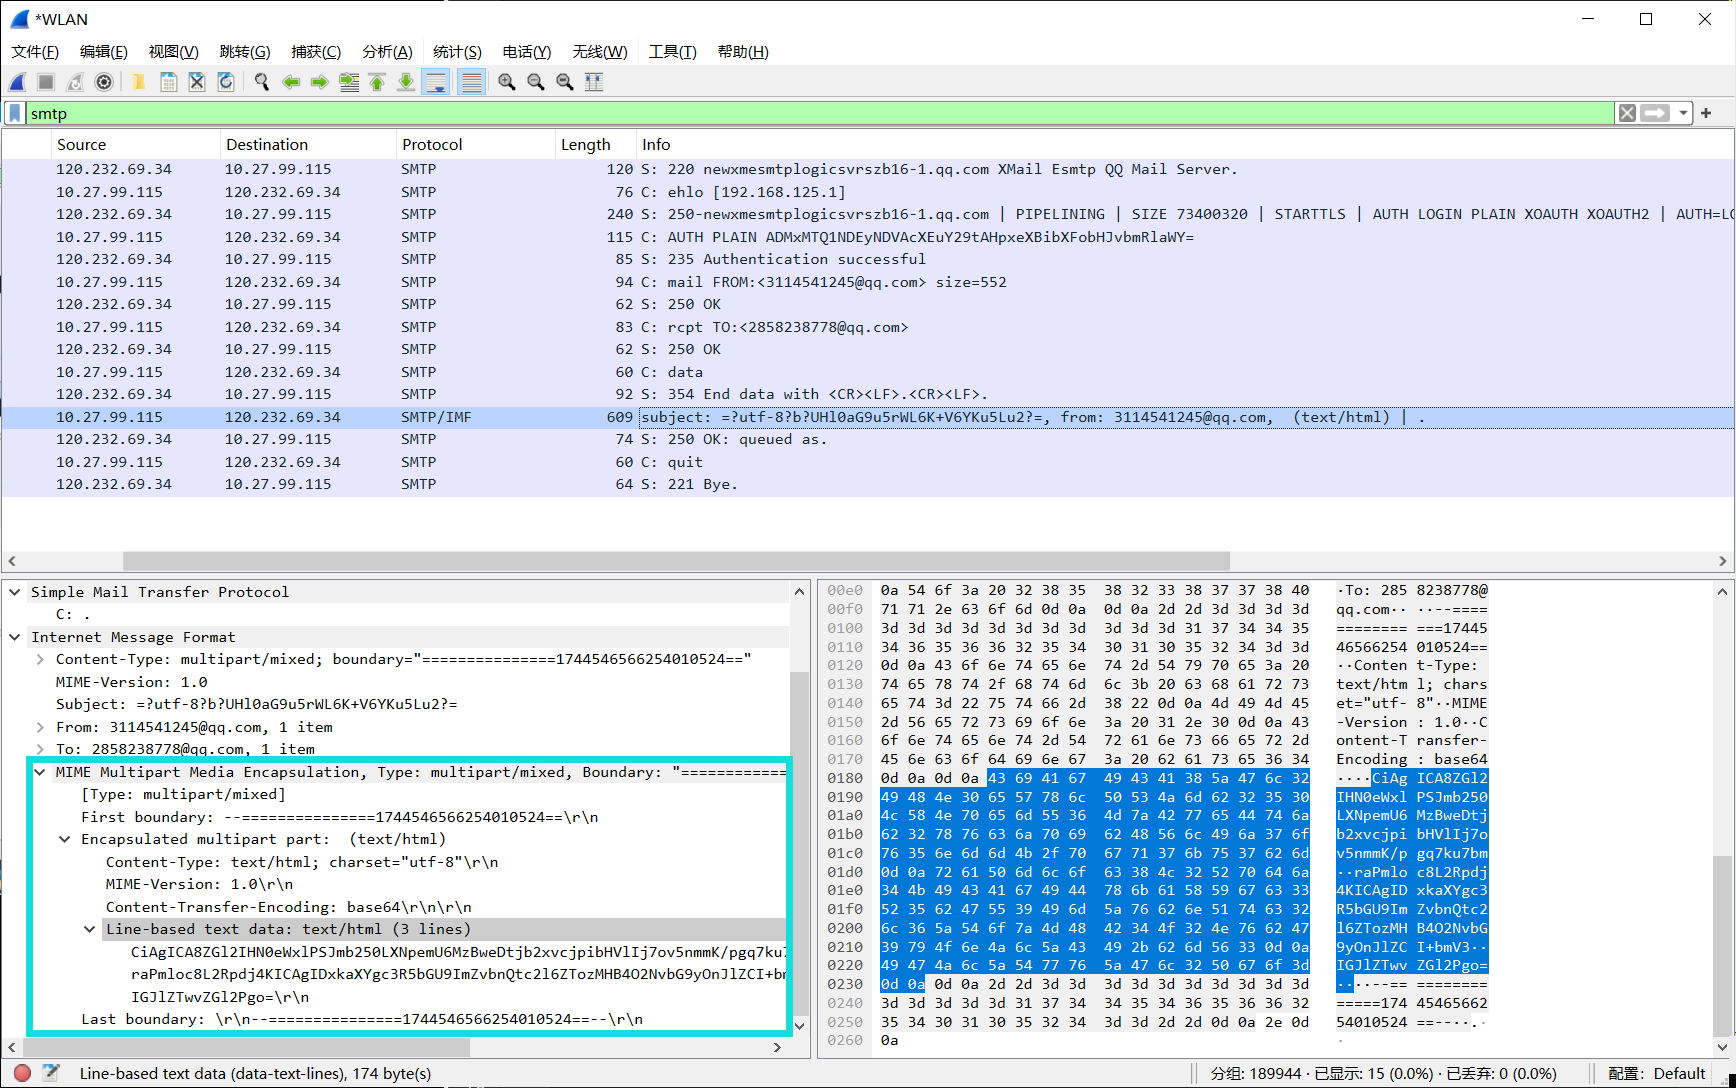Zoom in on packet text
1736x1088 pixels.
point(507,82)
